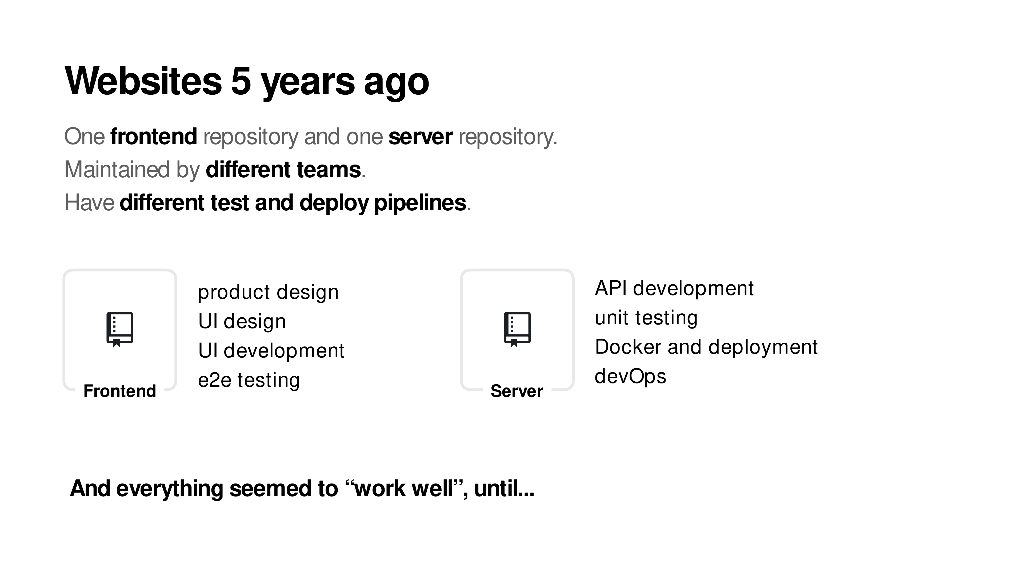Viewport: 1024px width, 576px height.
Task: Select the "Server" label under the icon
Action: pos(517,391)
